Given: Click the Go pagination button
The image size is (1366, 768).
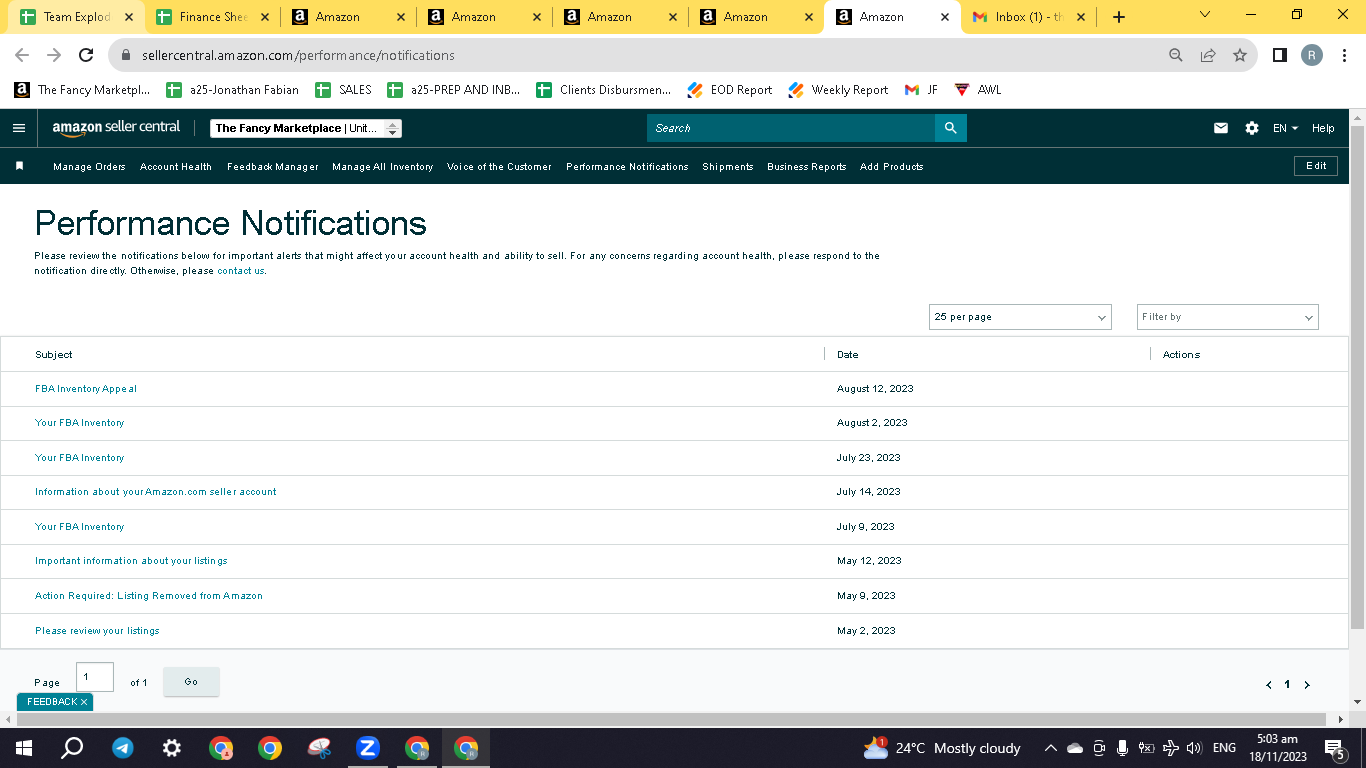Looking at the screenshot, I should click(191, 682).
